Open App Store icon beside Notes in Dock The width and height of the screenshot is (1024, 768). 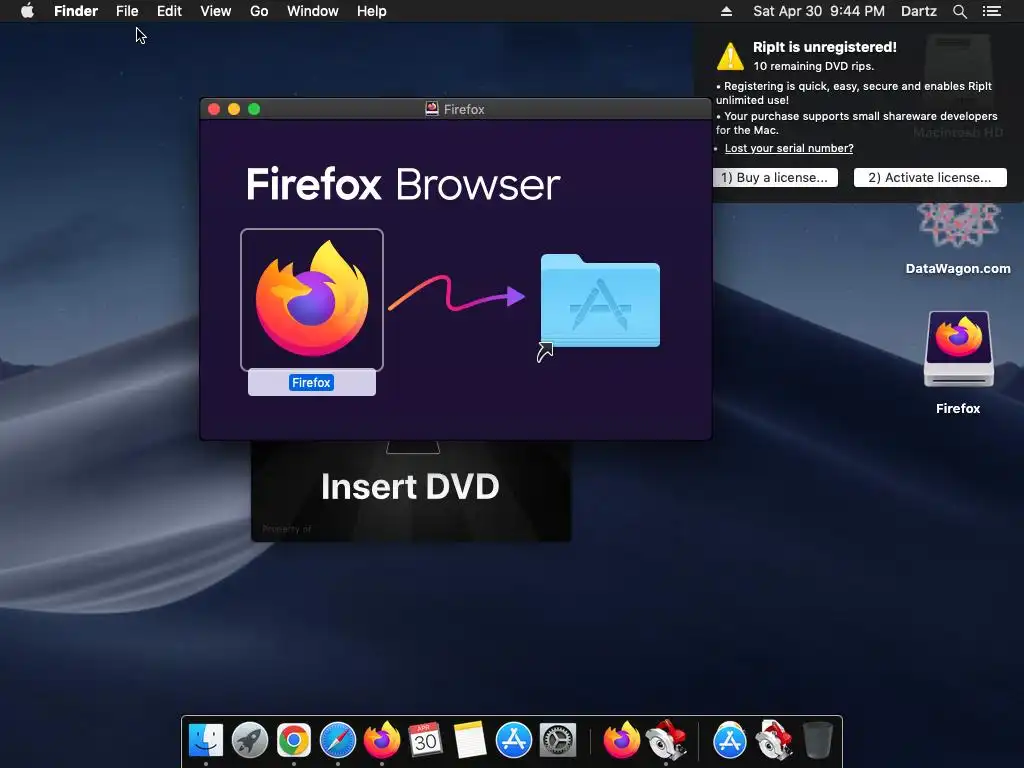click(x=513, y=740)
